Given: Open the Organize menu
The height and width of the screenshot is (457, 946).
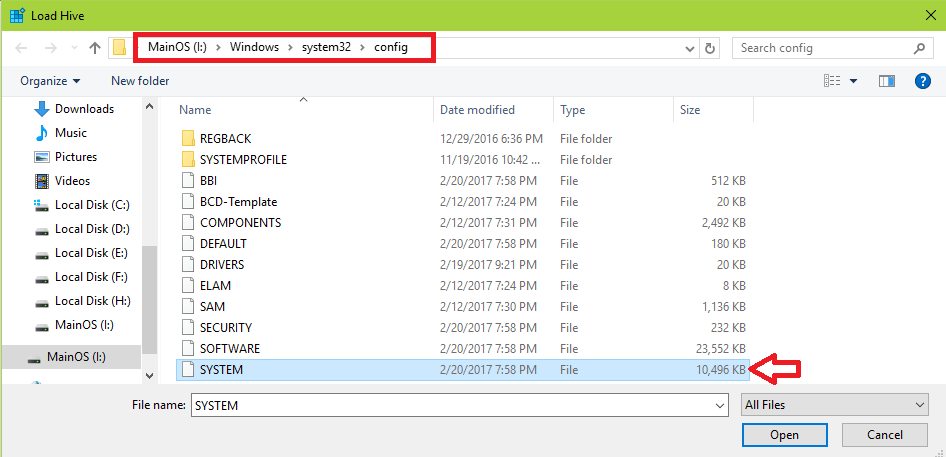Looking at the screenshot, I should click(x=50, y=81).
